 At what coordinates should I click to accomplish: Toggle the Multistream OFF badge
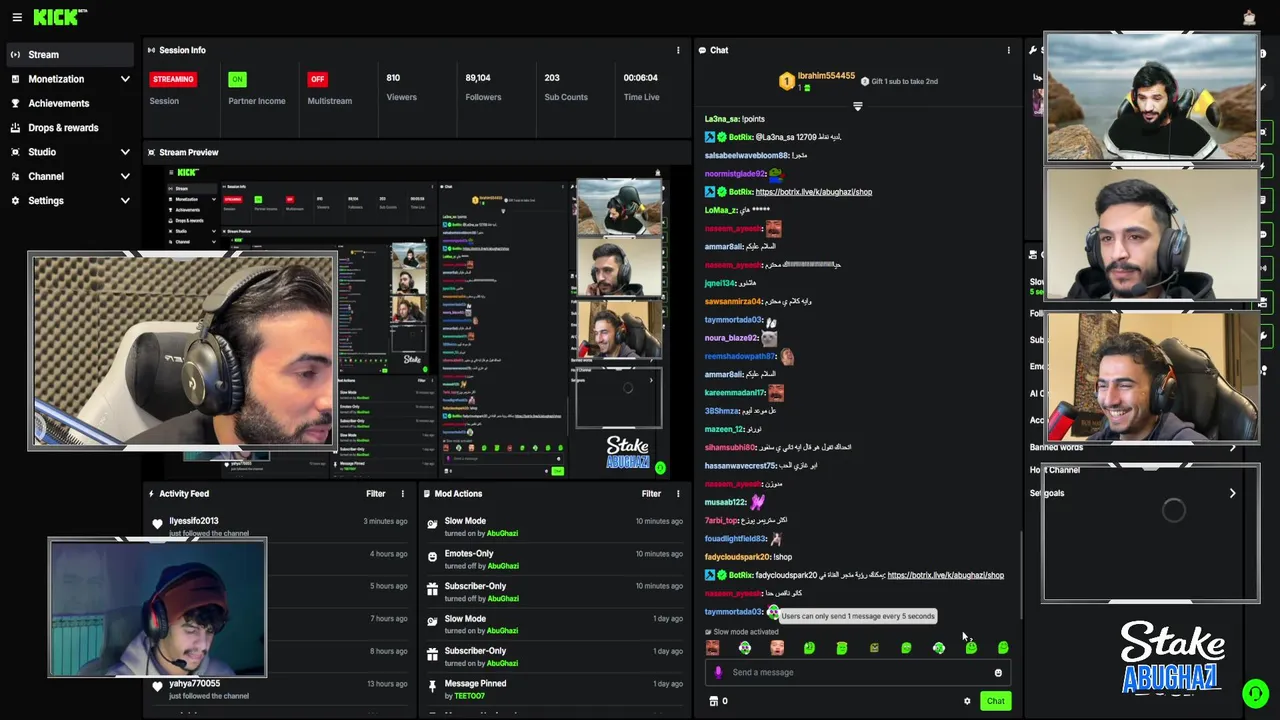pos(317,79)
